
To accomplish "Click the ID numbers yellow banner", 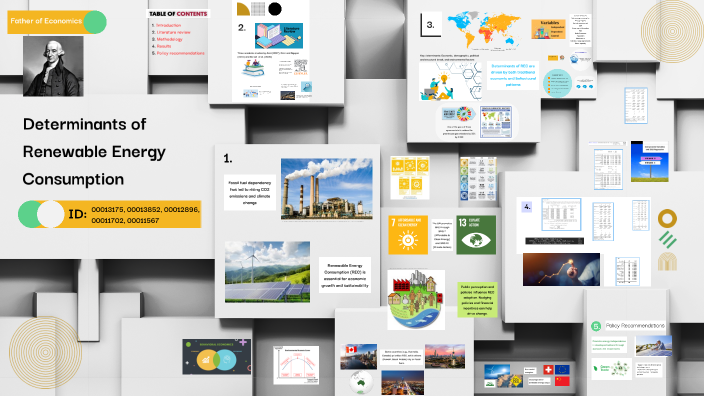I will point(110,214).
